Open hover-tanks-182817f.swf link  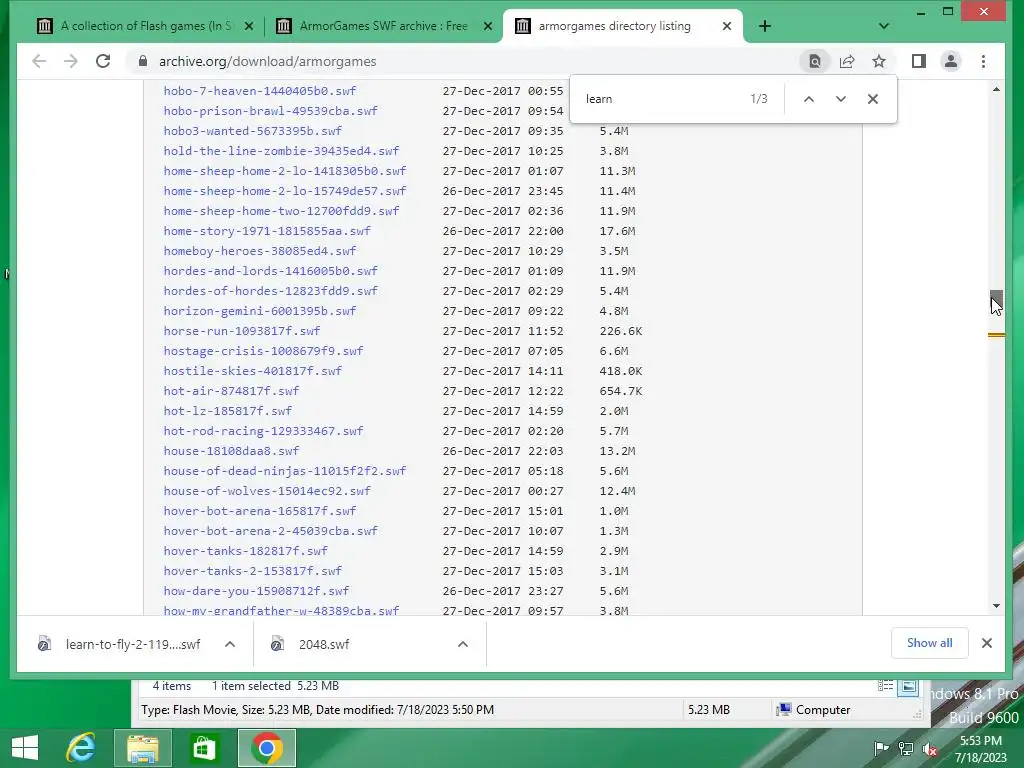[x=246, y=551]
